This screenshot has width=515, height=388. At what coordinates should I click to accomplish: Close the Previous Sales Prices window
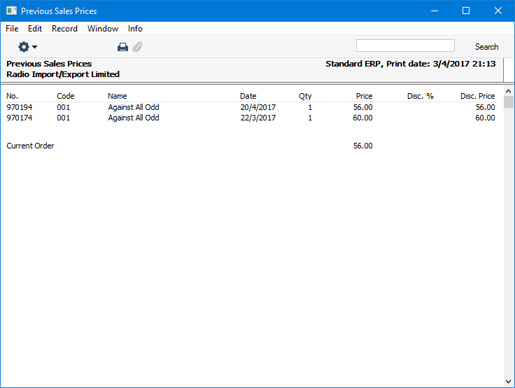pyautogui.click(x=498, y=11)
